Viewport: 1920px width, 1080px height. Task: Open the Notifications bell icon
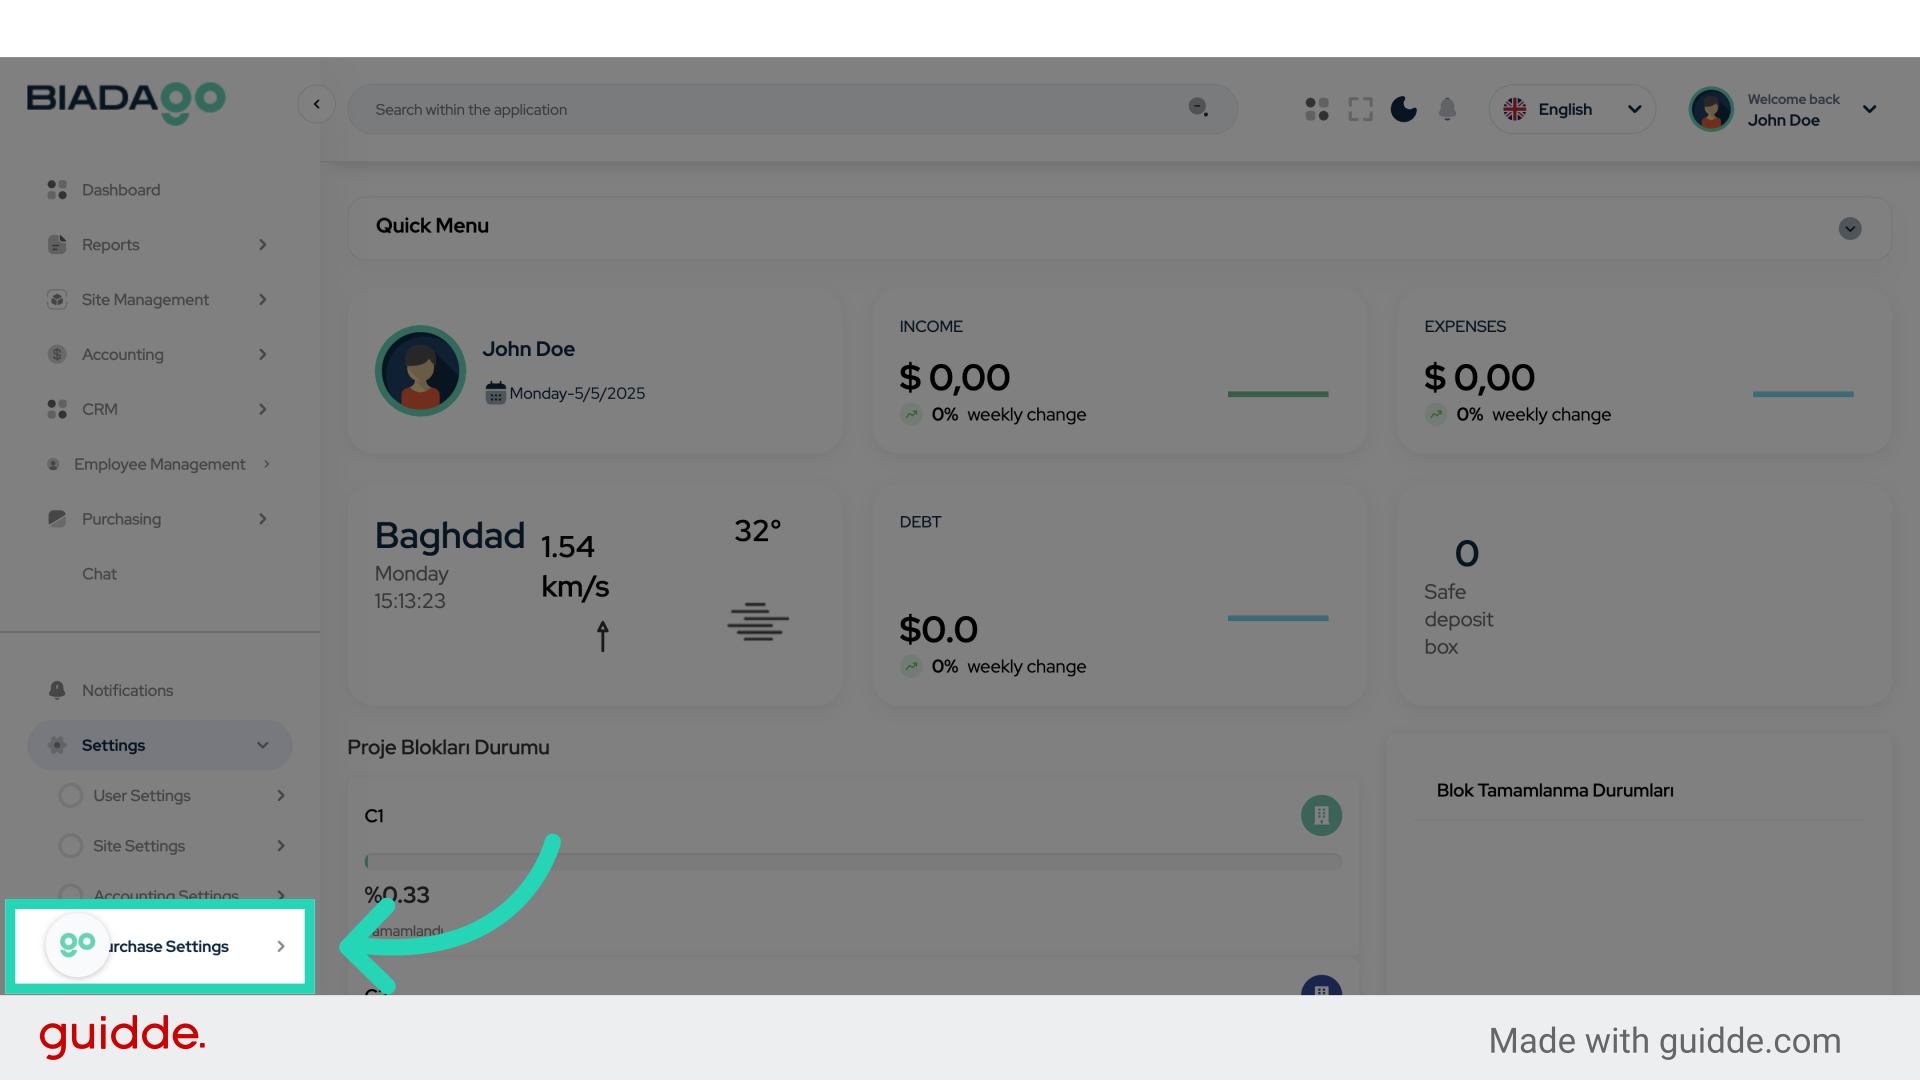pos(56,689)
